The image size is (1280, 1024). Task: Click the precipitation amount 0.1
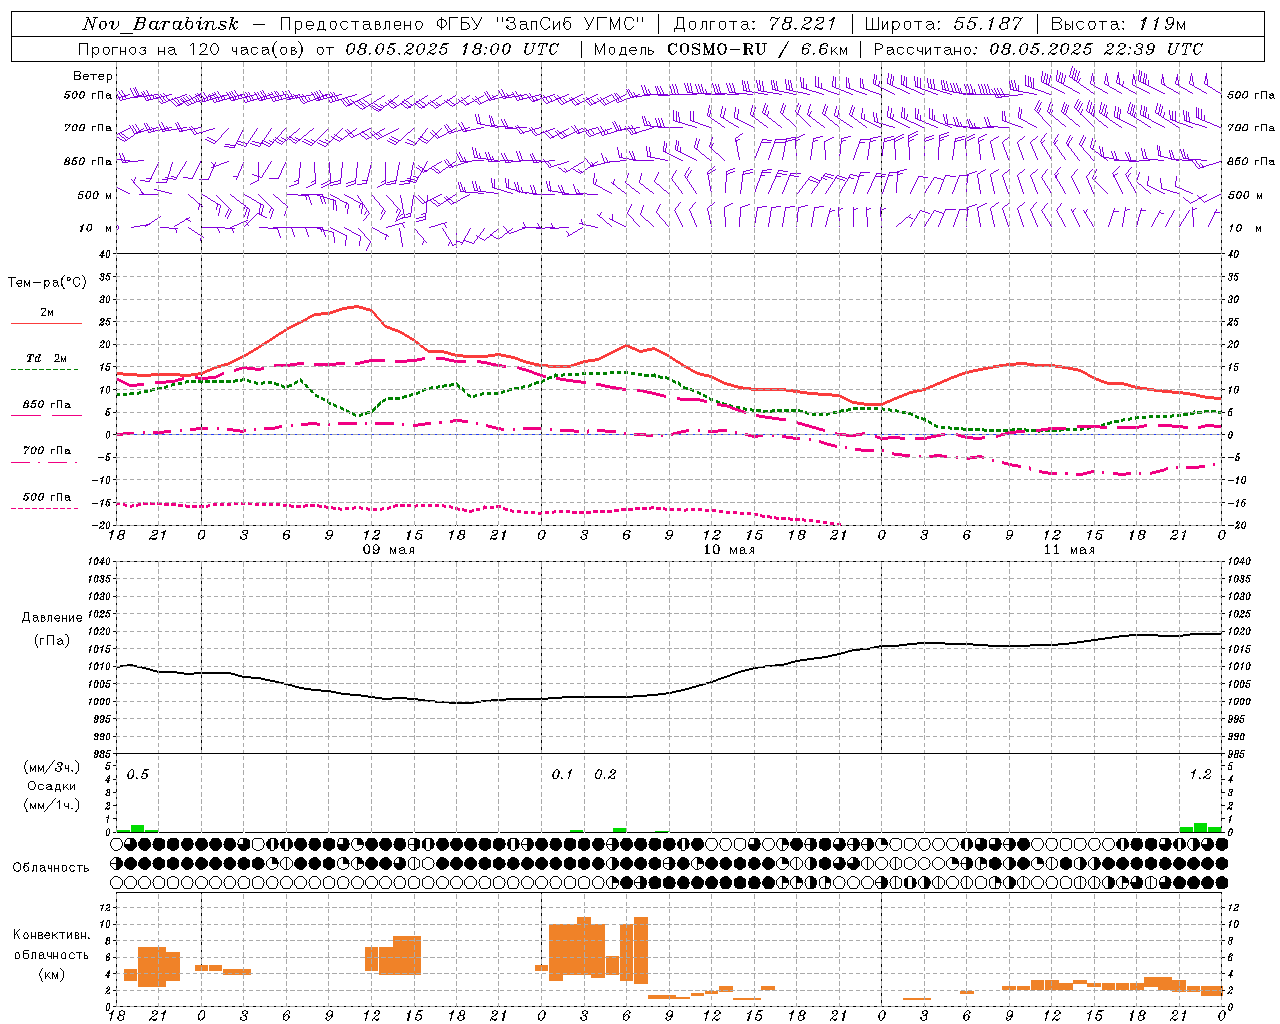563,774
